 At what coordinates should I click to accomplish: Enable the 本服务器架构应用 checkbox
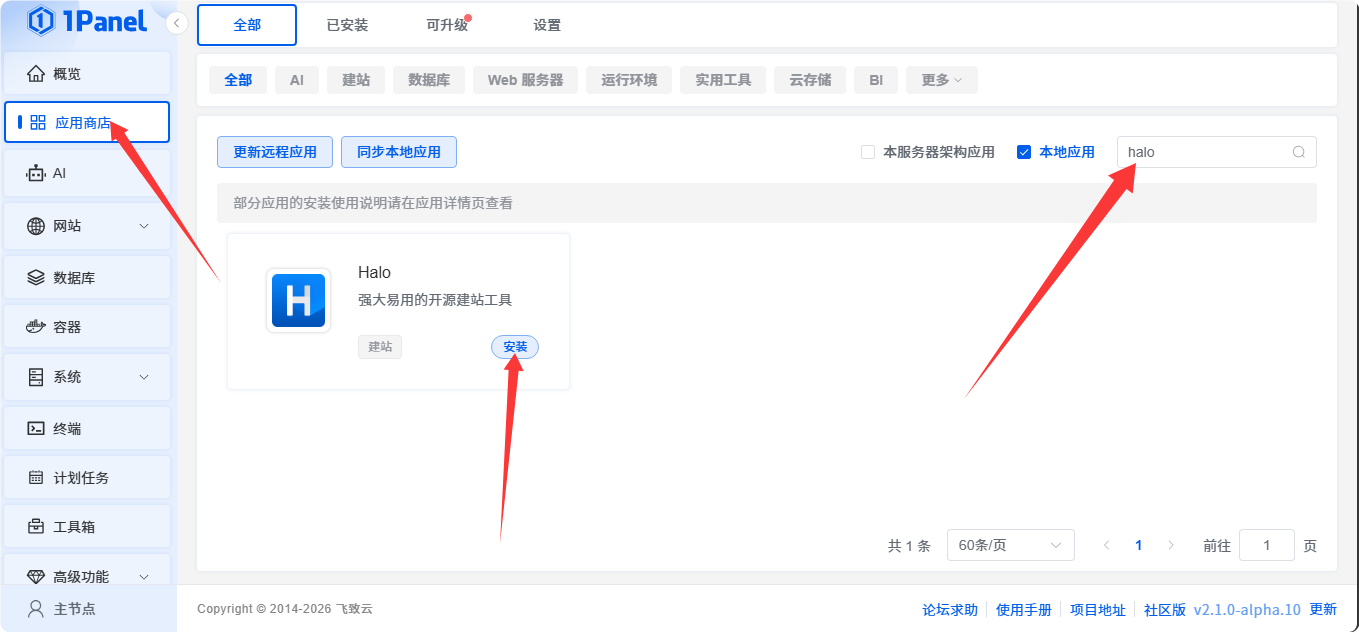tap(868, 152)
